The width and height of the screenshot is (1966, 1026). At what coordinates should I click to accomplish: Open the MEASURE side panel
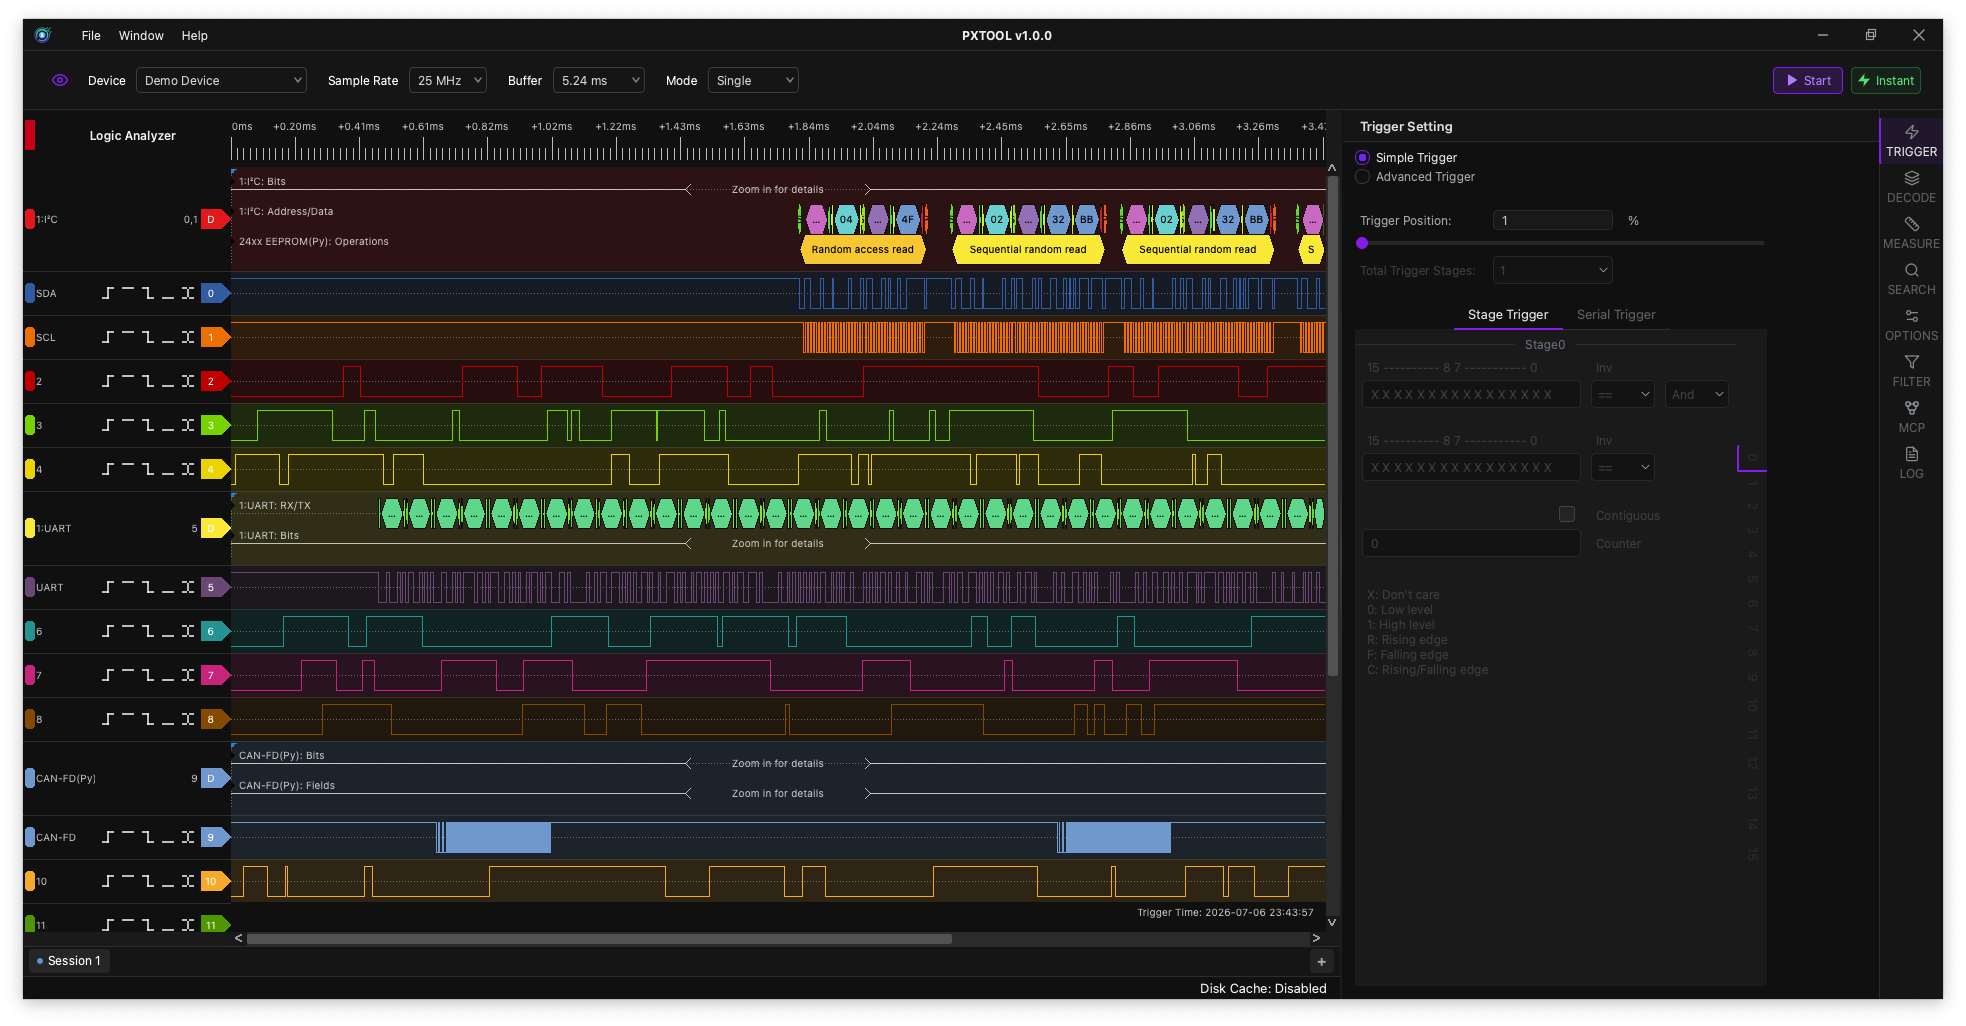click(1911, 233)
